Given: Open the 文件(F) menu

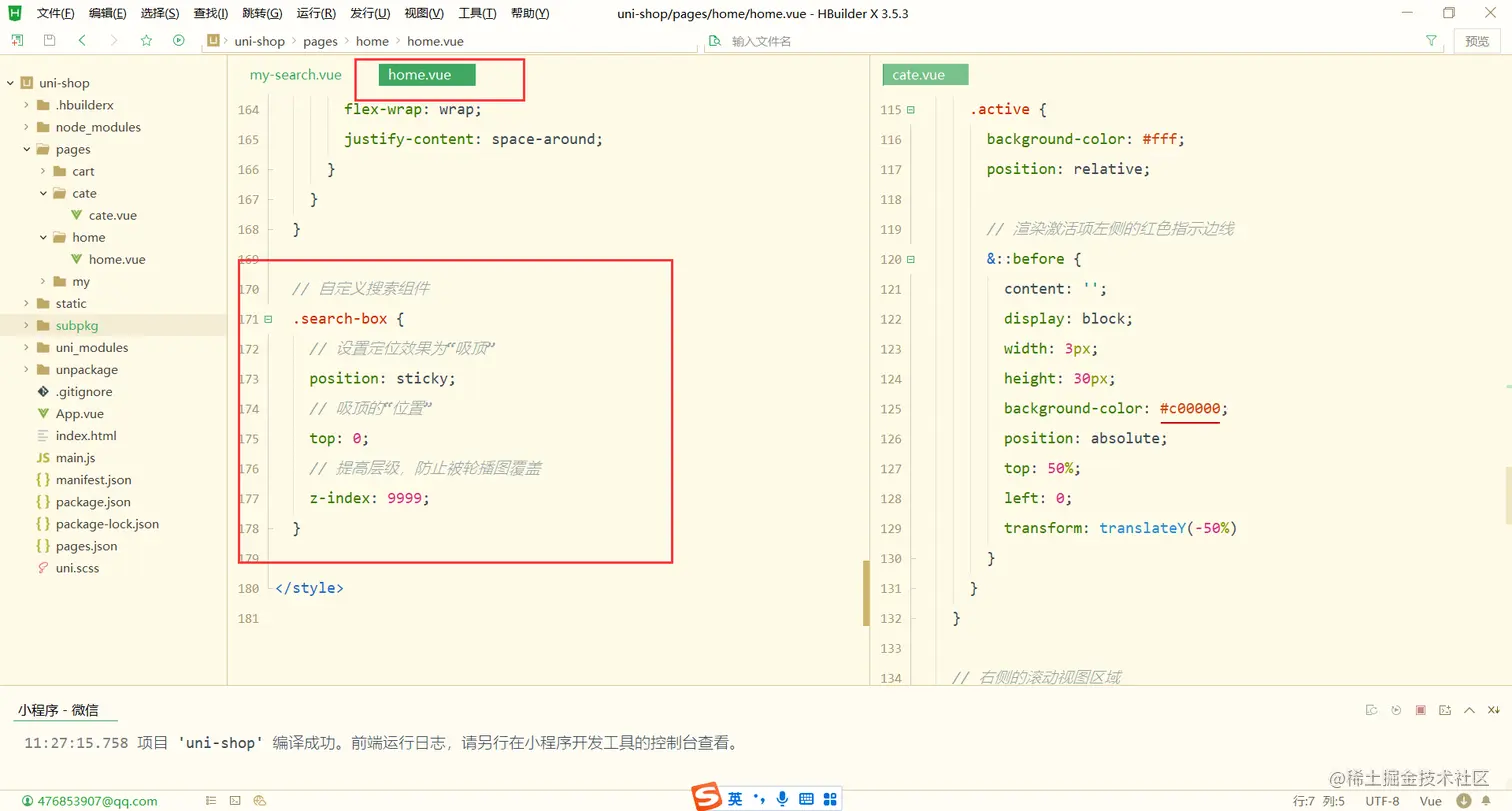Looking at the screenshot, I should pyautogui.click(x=56, y=14).
